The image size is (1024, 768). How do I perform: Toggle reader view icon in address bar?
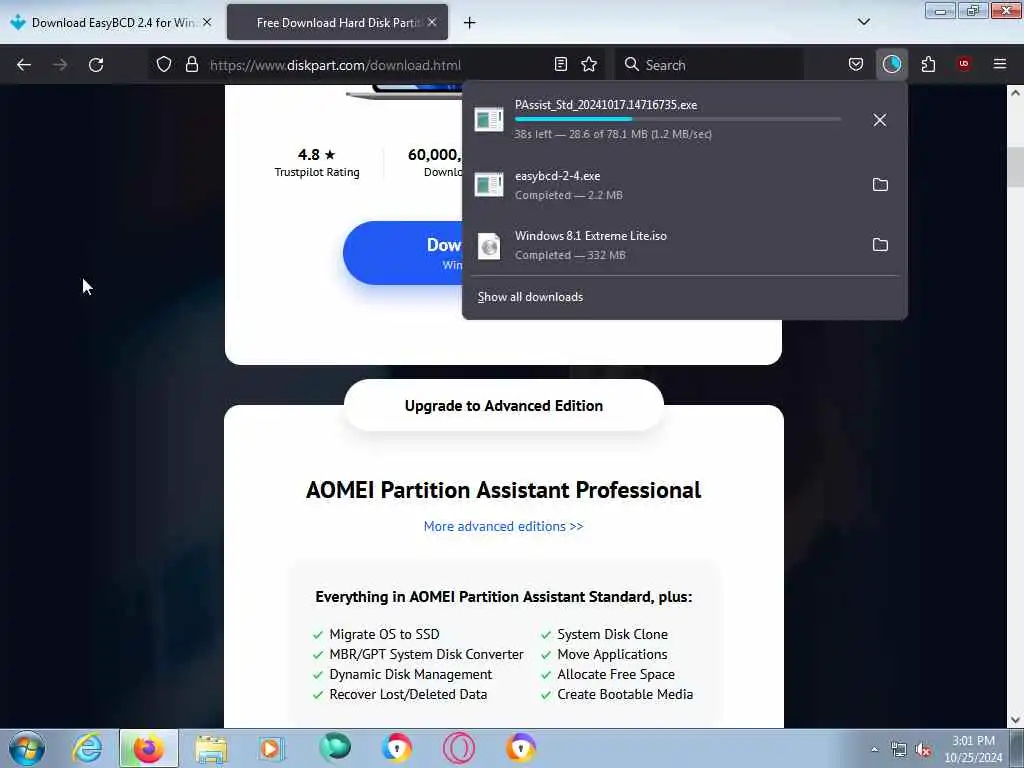coord(560,64)
